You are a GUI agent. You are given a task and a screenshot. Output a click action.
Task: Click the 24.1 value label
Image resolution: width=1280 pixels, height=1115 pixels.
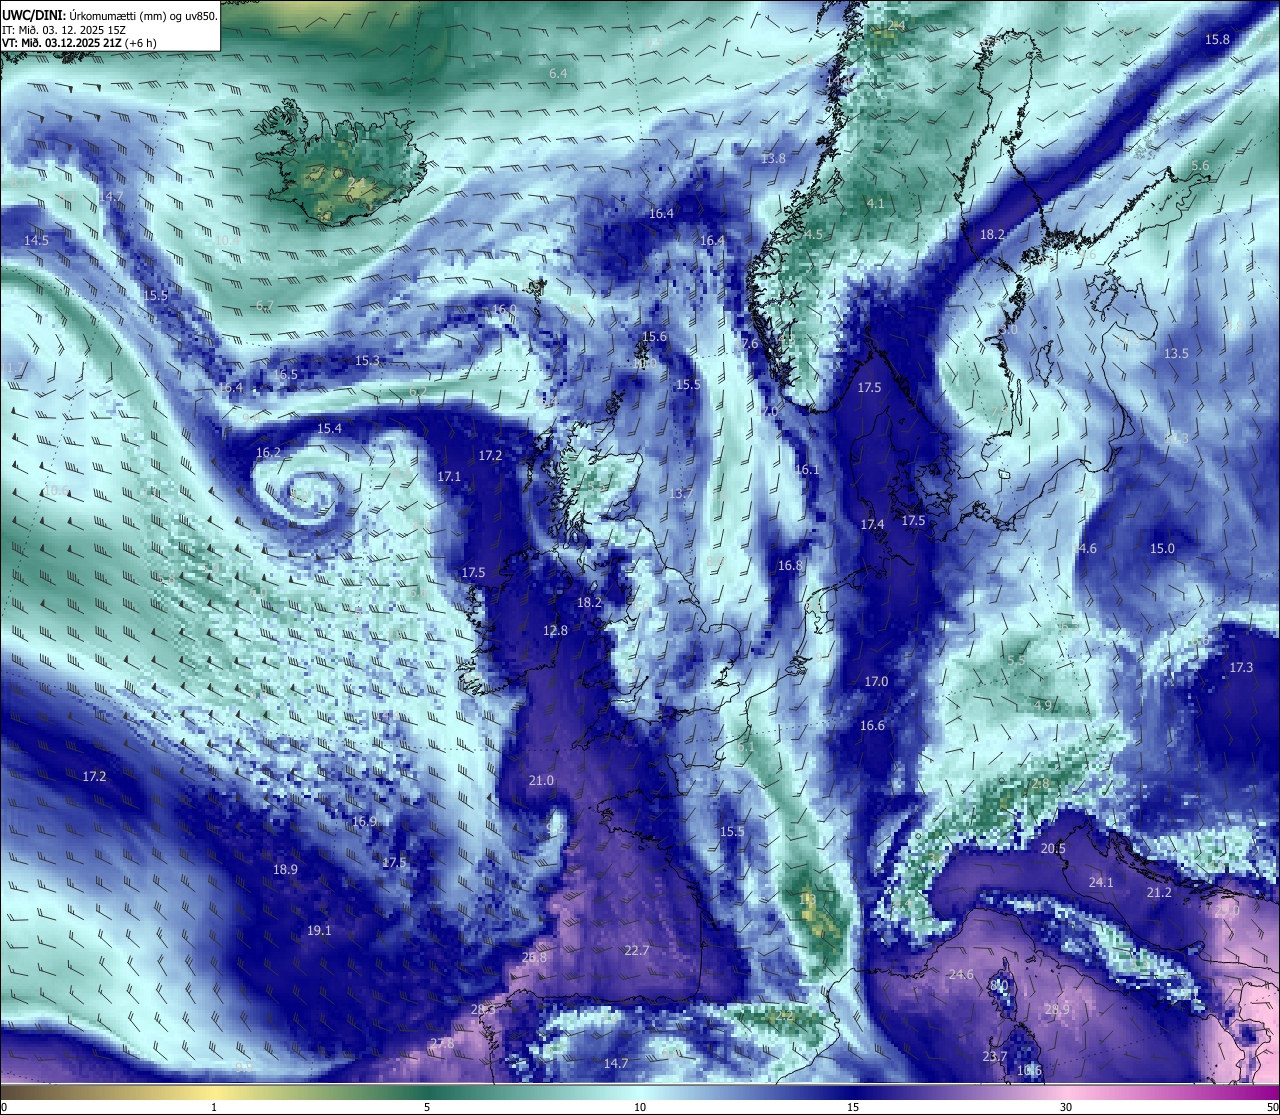(x=1101, y=883)
